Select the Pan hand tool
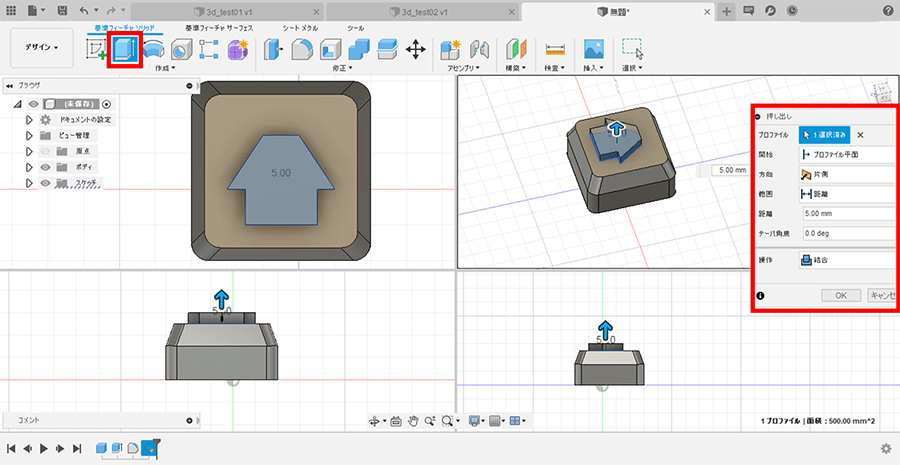 pyautogui.click(x=413, y=421)
